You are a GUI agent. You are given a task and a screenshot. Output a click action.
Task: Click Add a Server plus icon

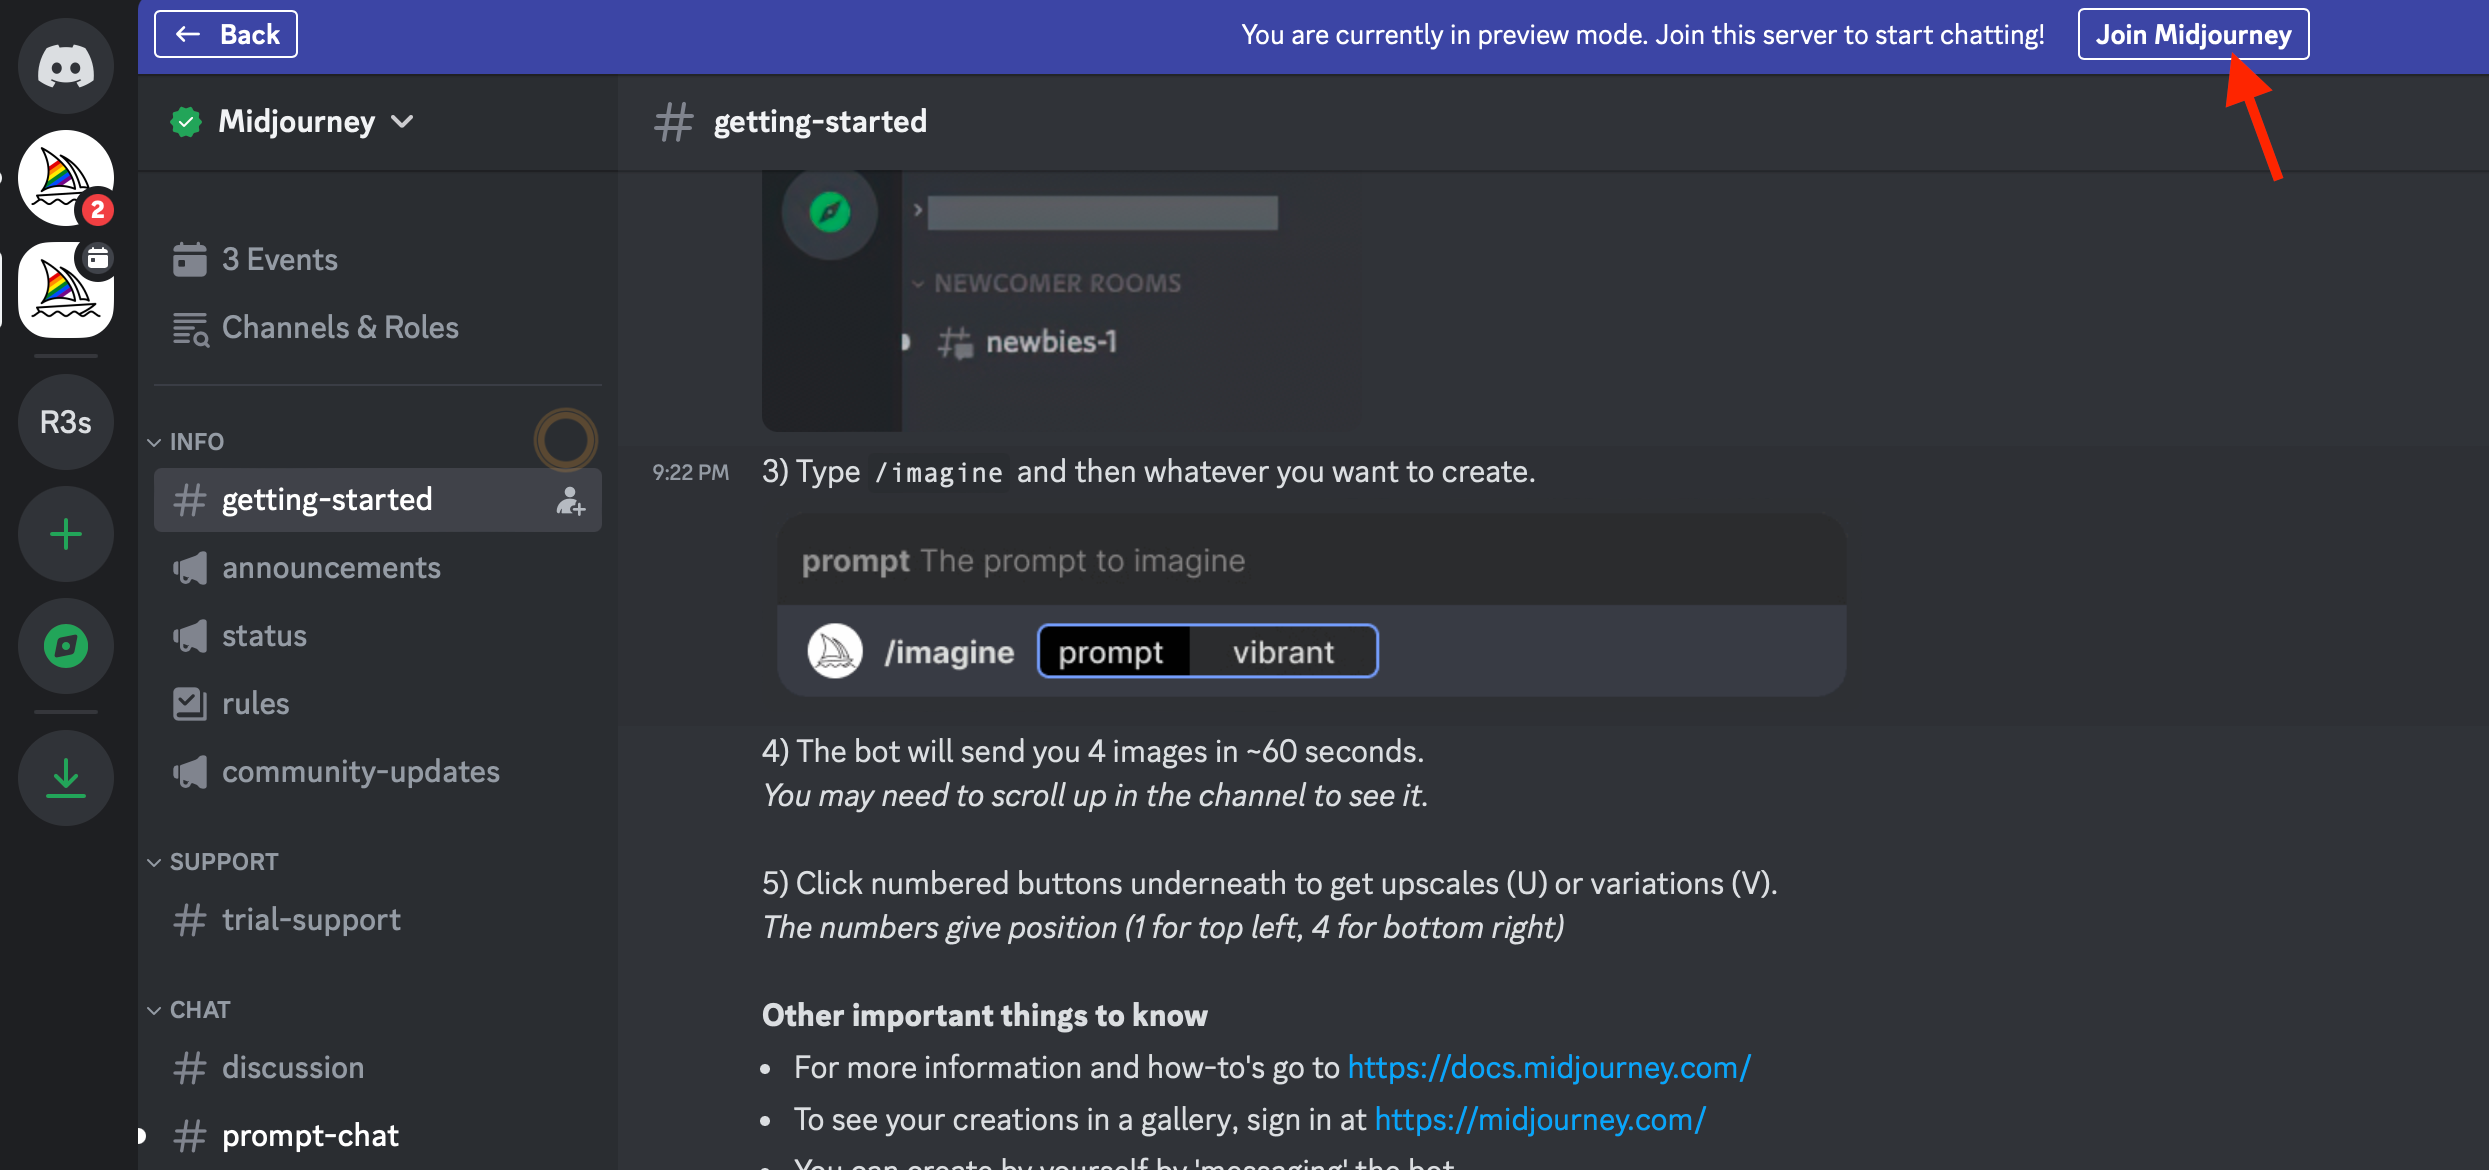click(x=66, y=534)
